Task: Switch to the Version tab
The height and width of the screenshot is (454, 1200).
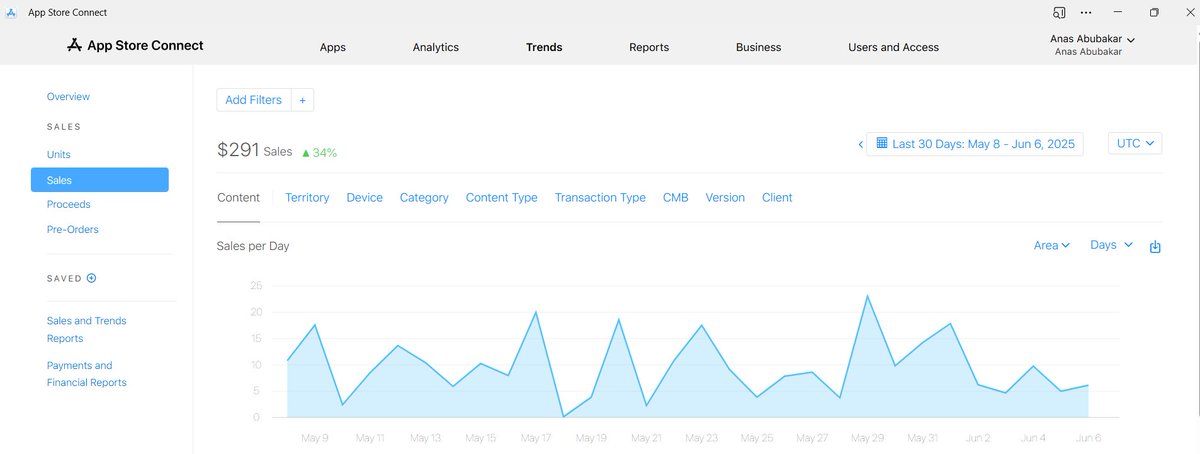Action: coord(725,198)
